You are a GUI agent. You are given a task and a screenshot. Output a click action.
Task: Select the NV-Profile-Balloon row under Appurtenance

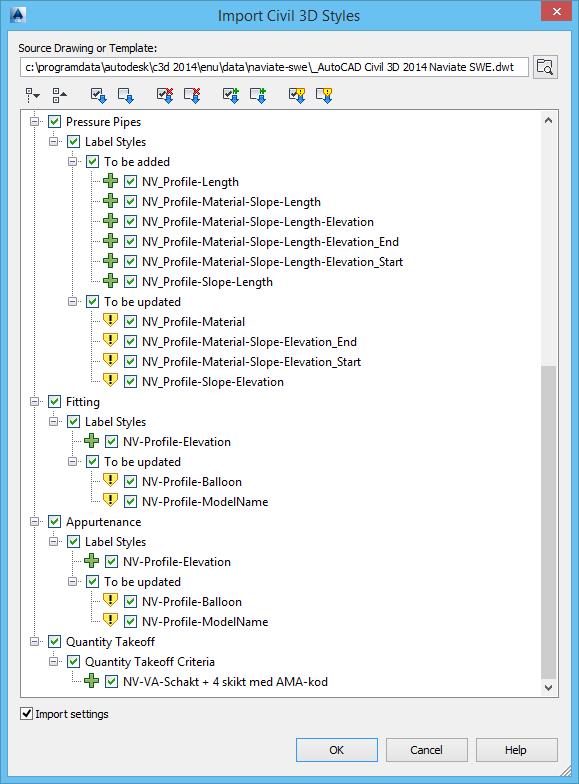[x=192, y=602]
